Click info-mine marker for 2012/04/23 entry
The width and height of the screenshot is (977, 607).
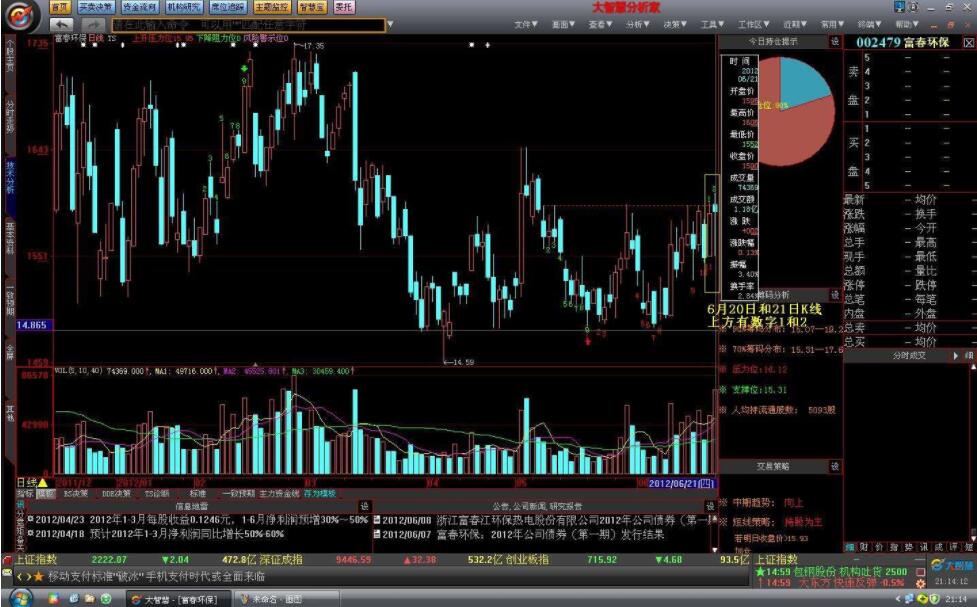pyautogui.click(x=31, y=519)
